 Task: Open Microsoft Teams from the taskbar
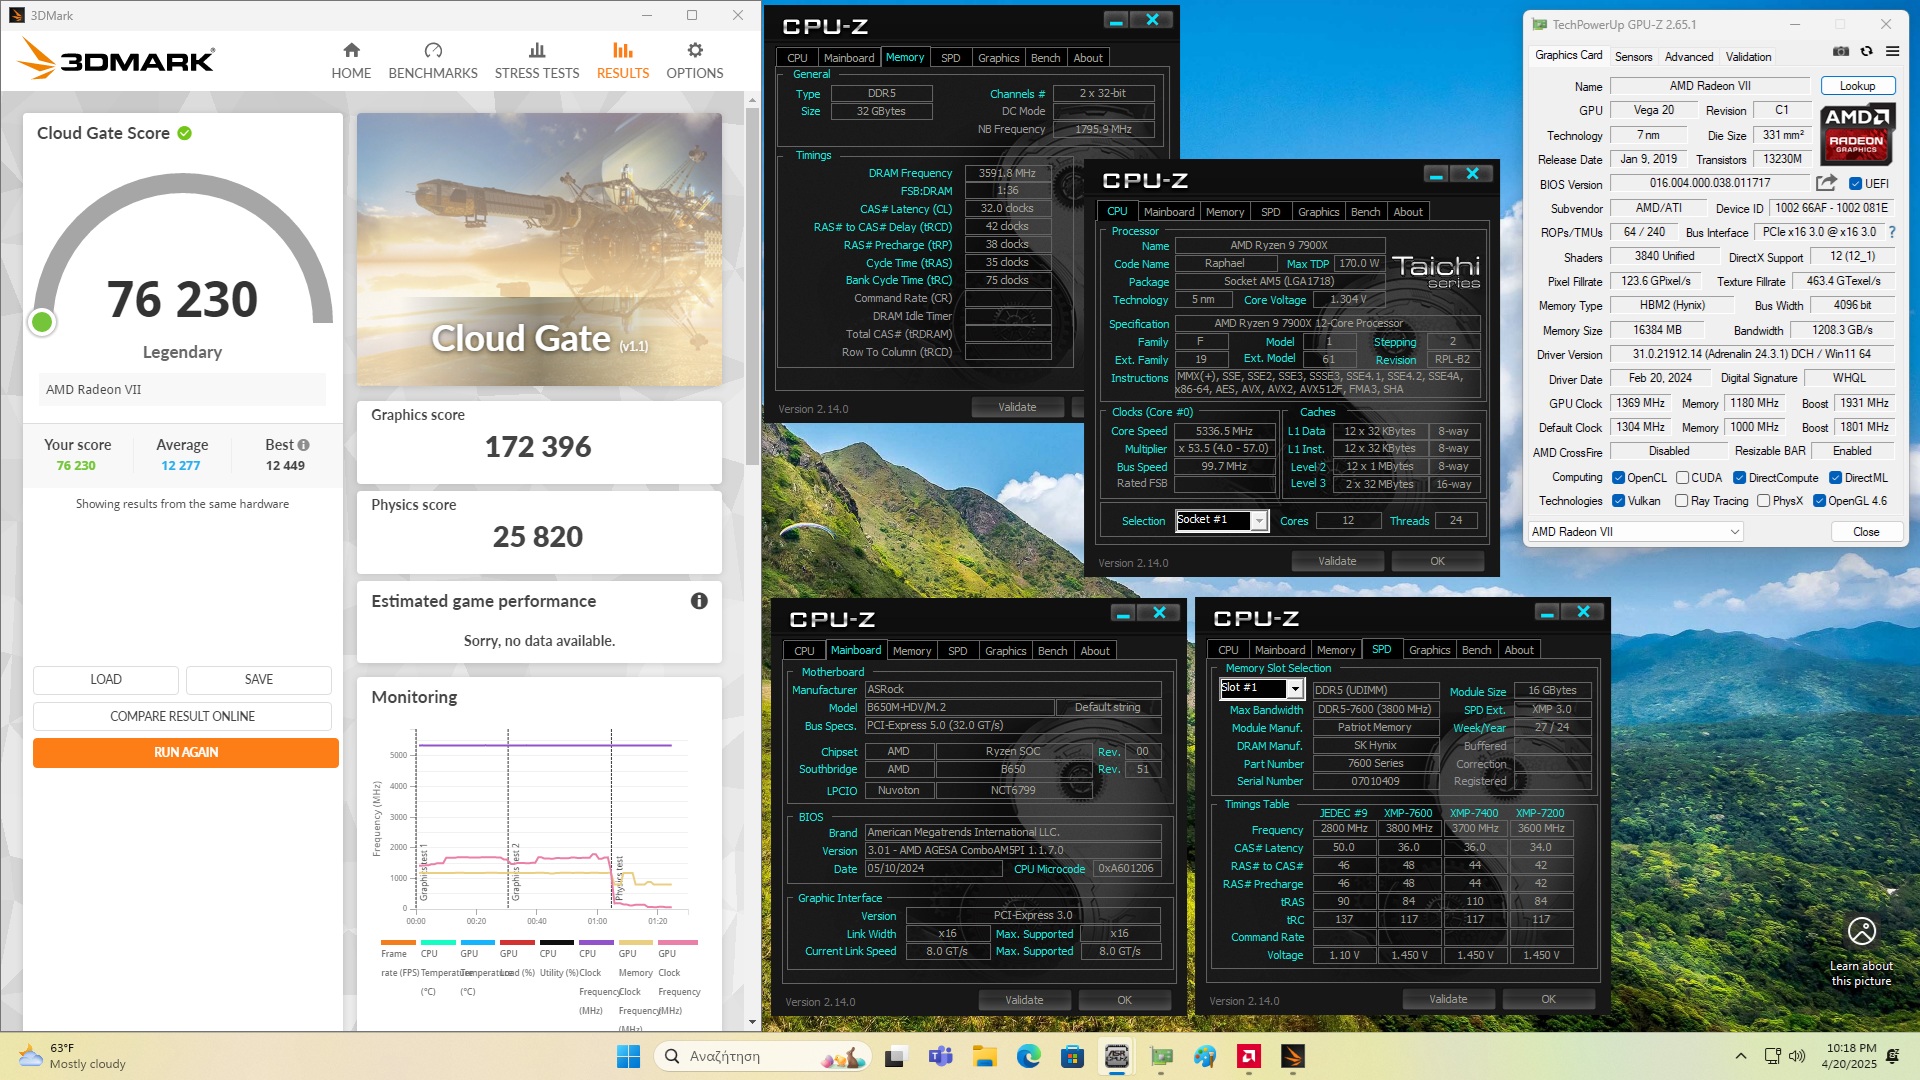coord(940,1056)
